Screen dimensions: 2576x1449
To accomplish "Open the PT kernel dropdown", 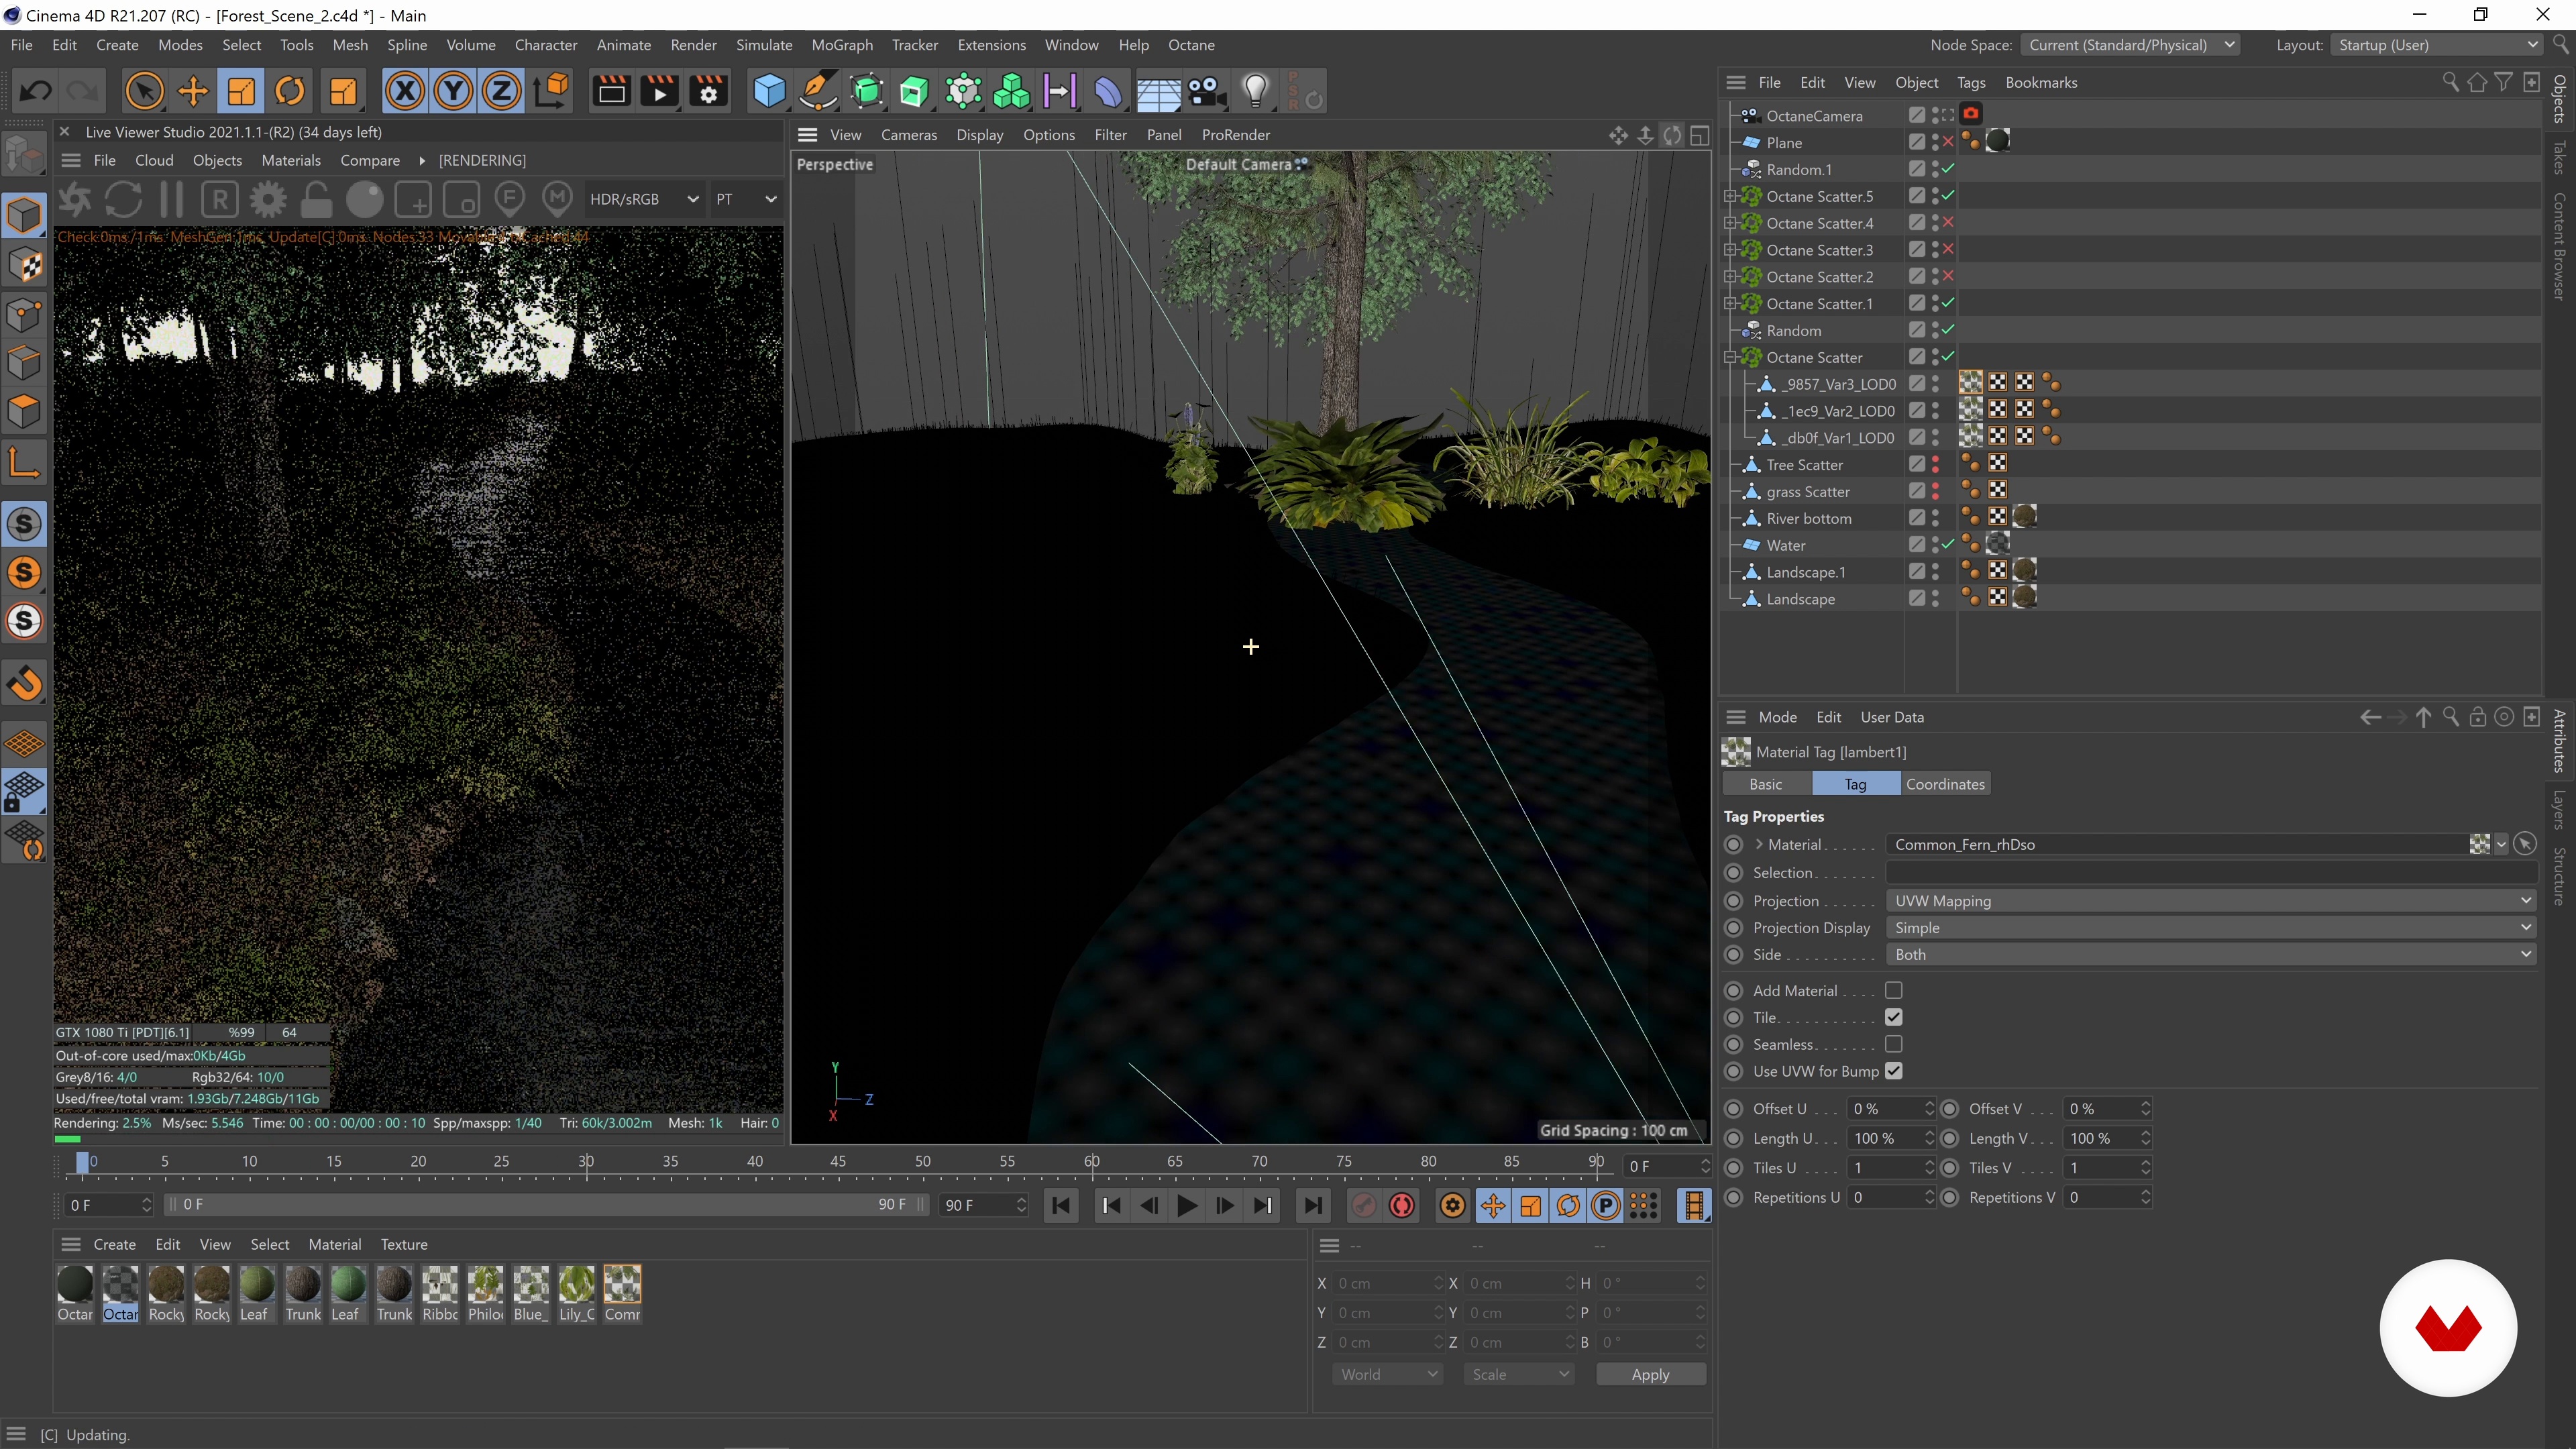I will 745,199.
